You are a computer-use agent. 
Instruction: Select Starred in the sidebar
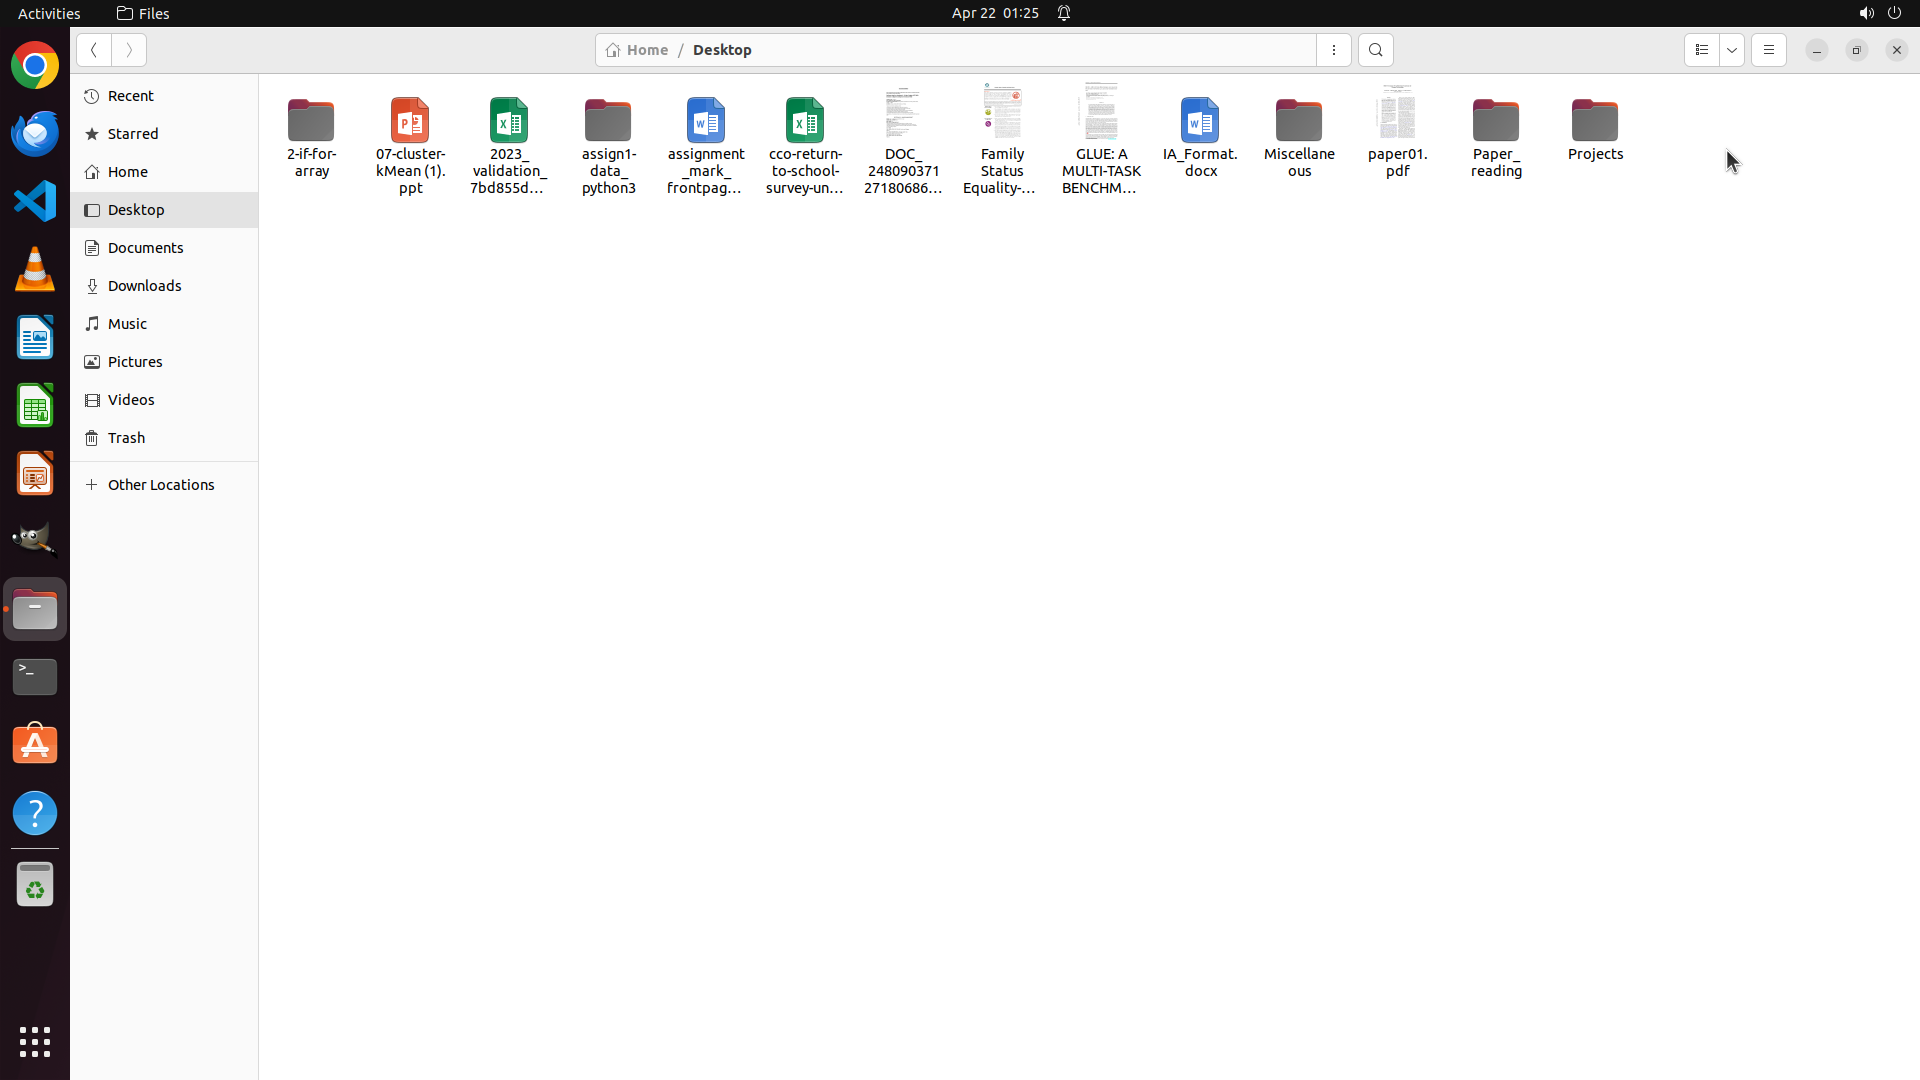point(133,134)
